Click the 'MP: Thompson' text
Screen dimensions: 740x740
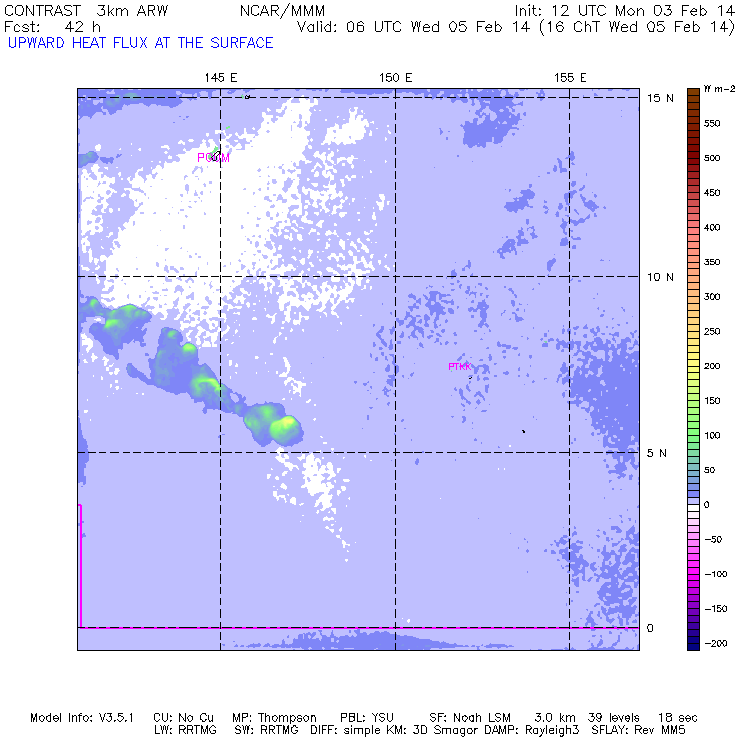point(274,718)
